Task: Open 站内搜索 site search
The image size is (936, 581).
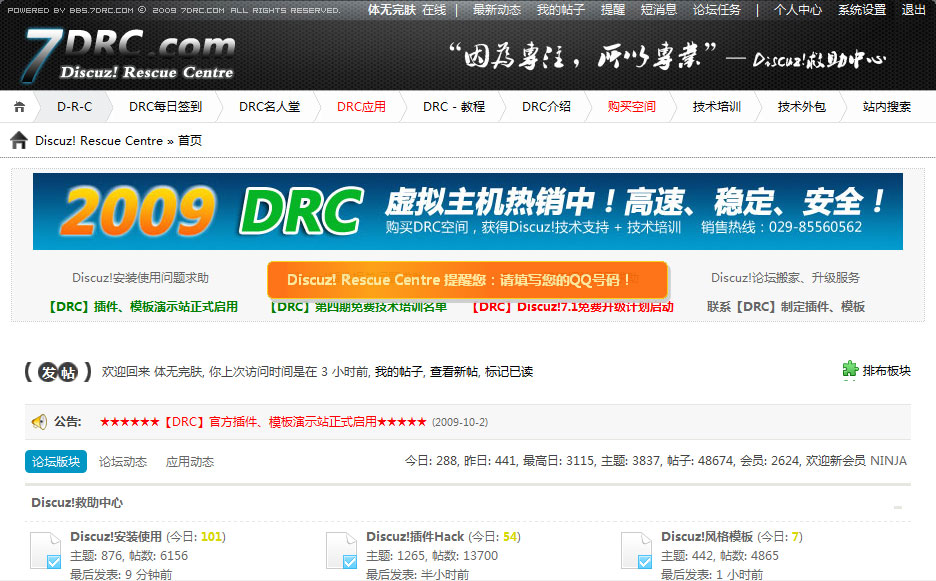Action: pyautogui.click(x=886, y=107)
